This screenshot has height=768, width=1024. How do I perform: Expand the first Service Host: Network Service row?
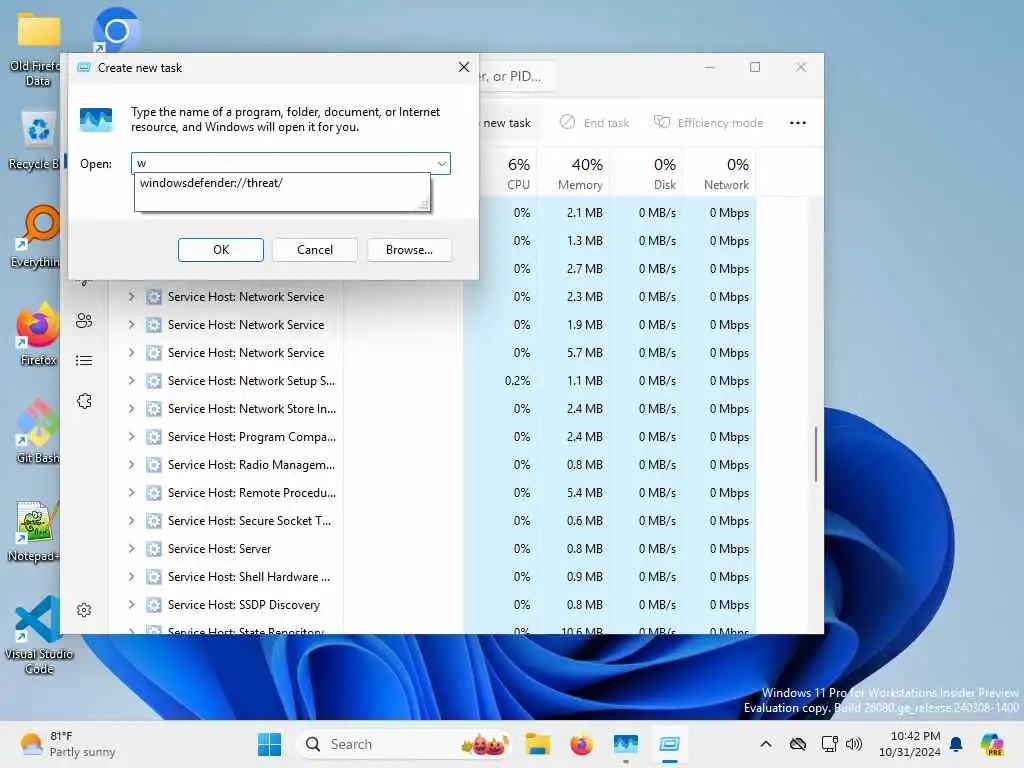point(131,296)
